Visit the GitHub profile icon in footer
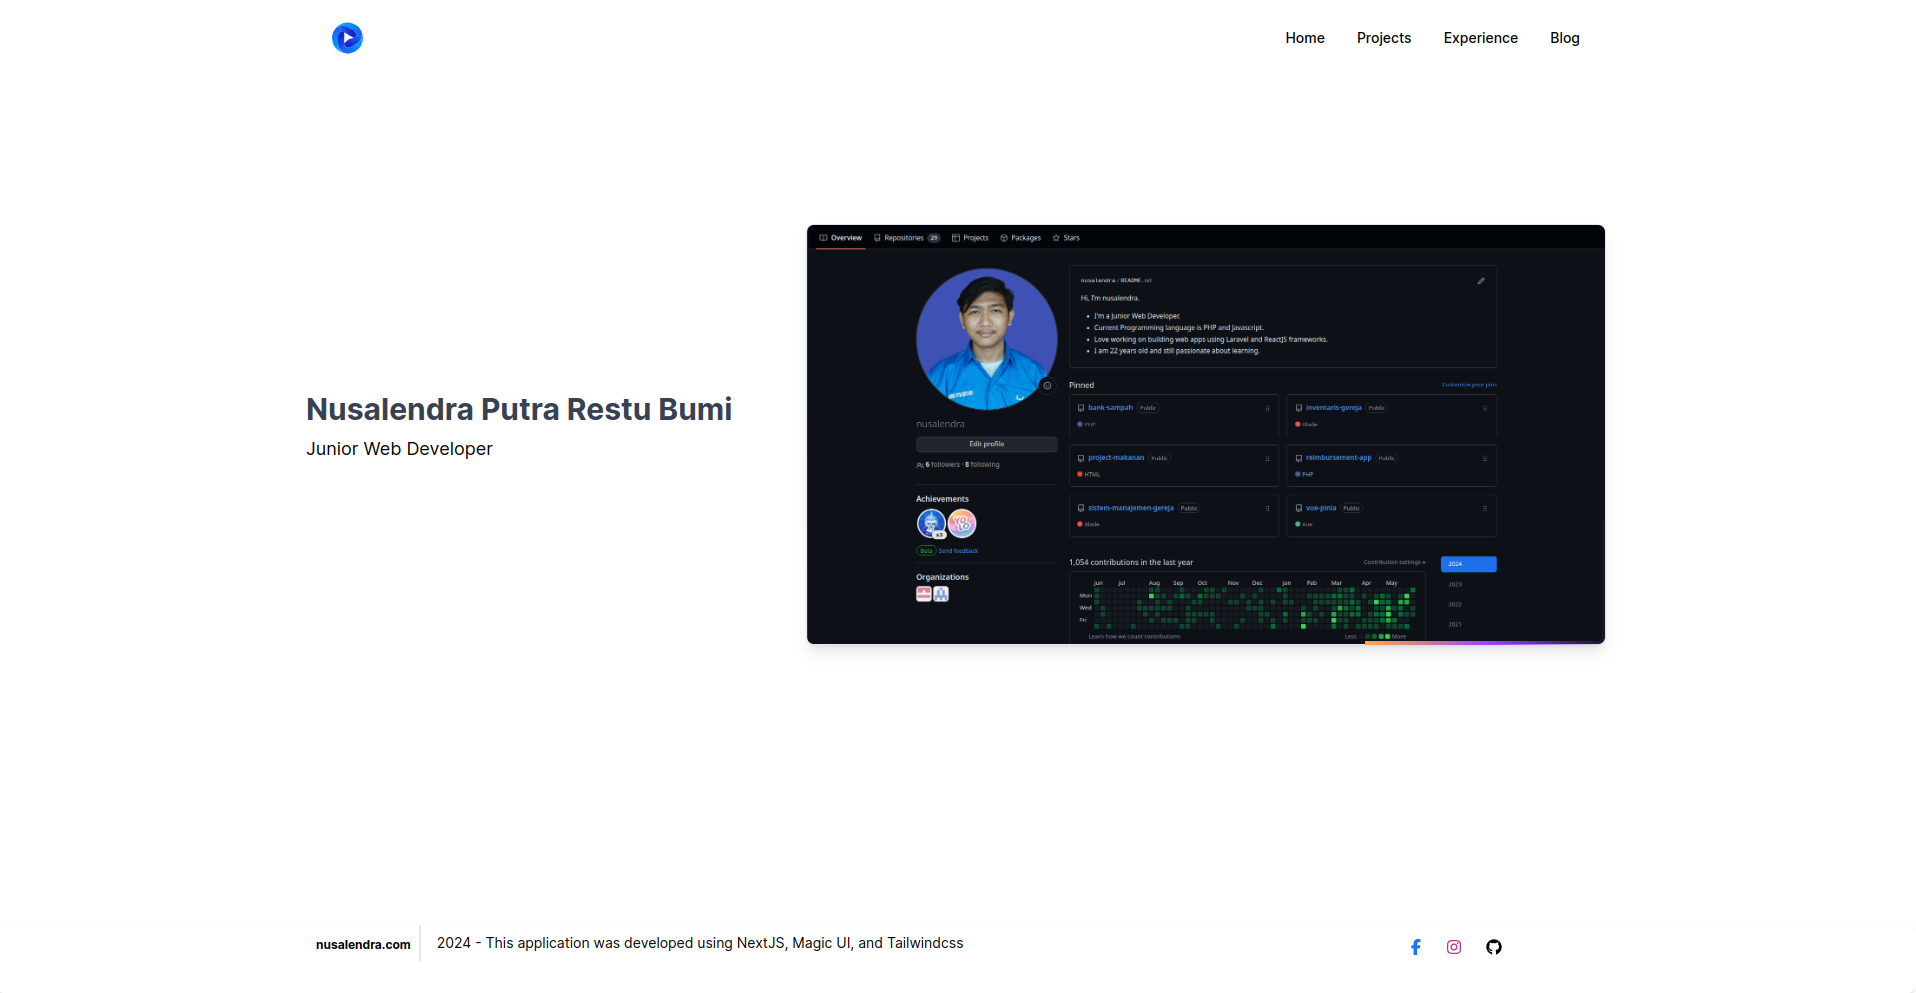 1493,947
